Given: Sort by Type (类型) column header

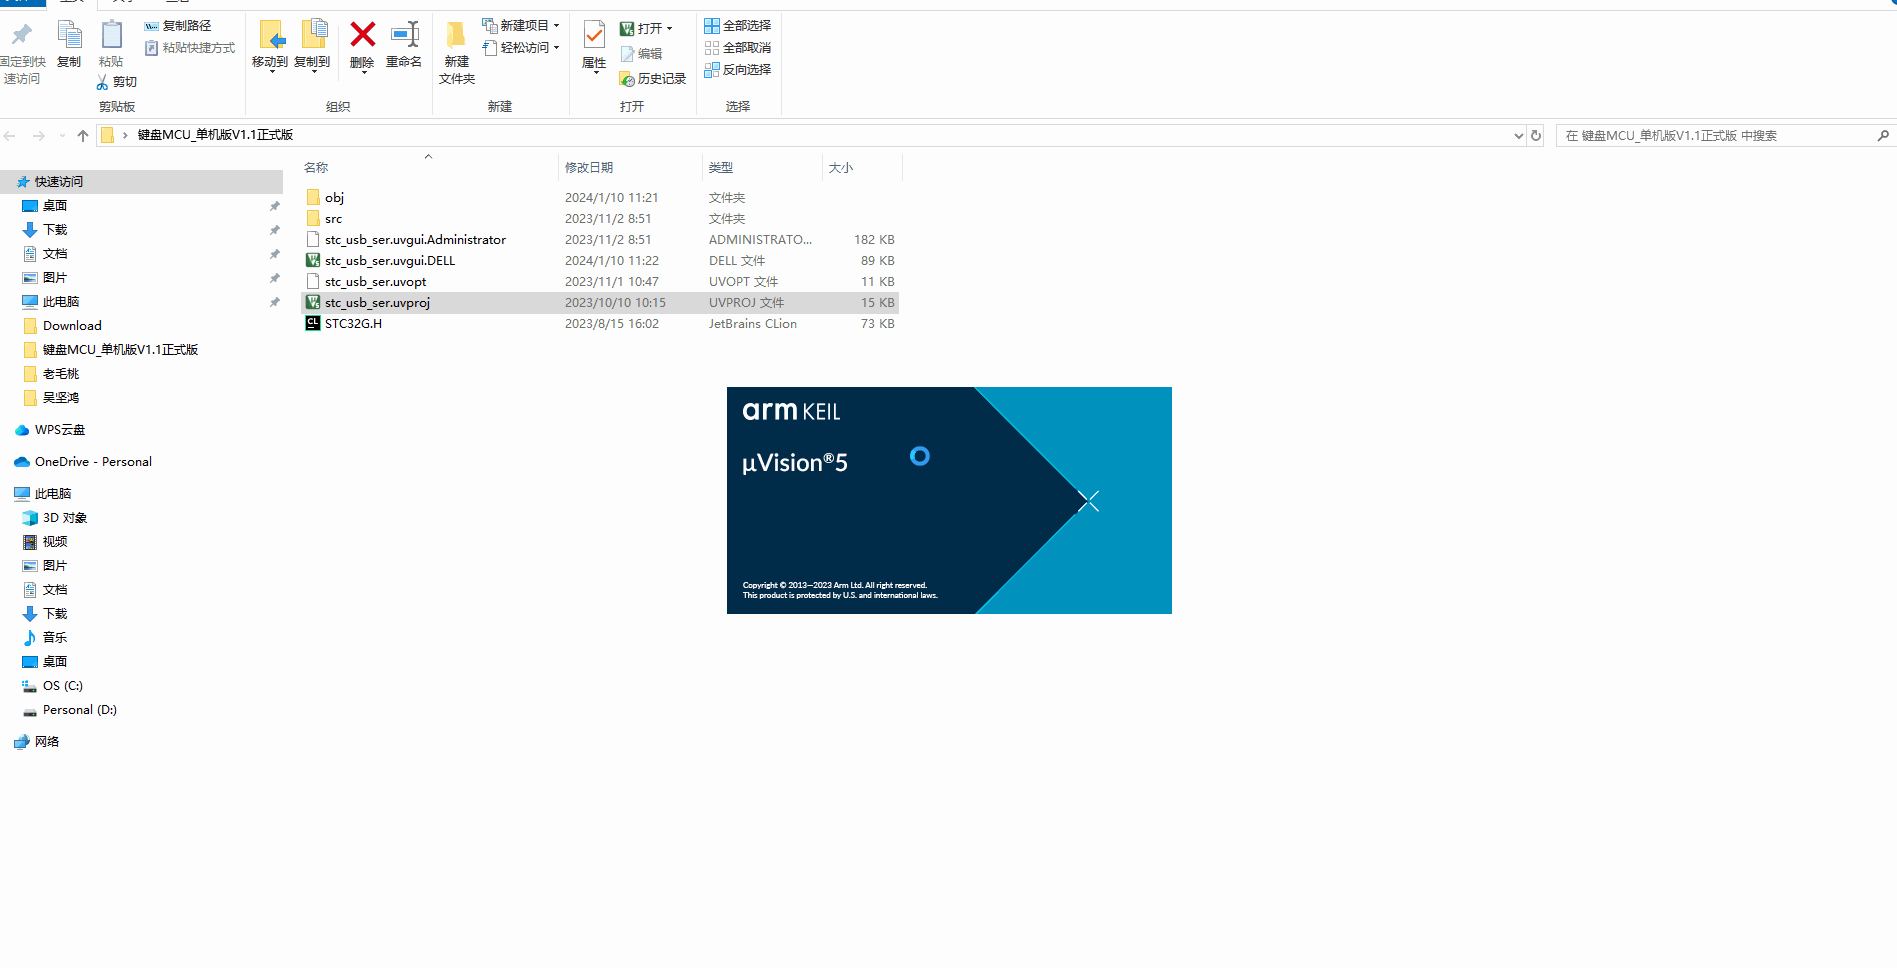Looking at the screenshot, I should click(721, 168).
